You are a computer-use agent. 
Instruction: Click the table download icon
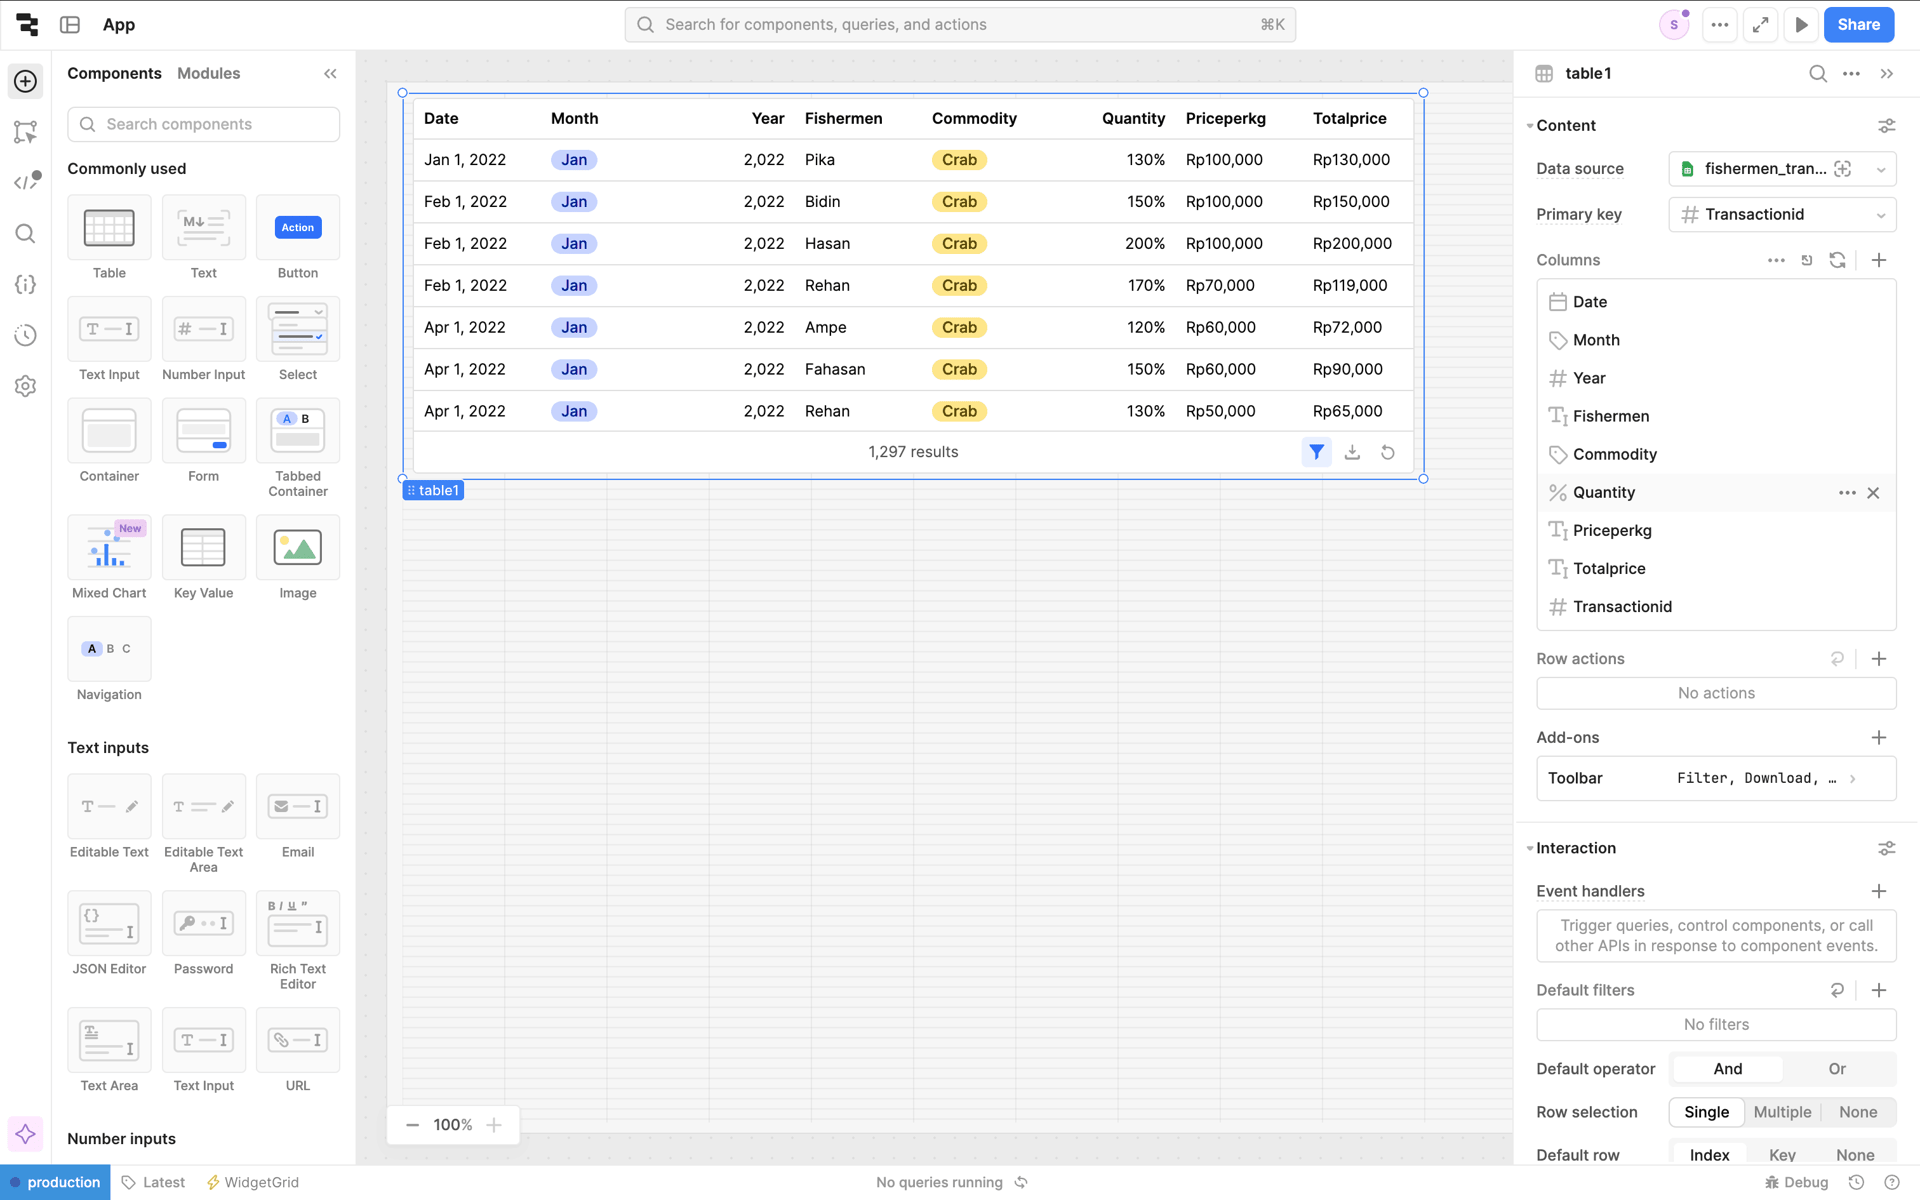point(1352,452)
